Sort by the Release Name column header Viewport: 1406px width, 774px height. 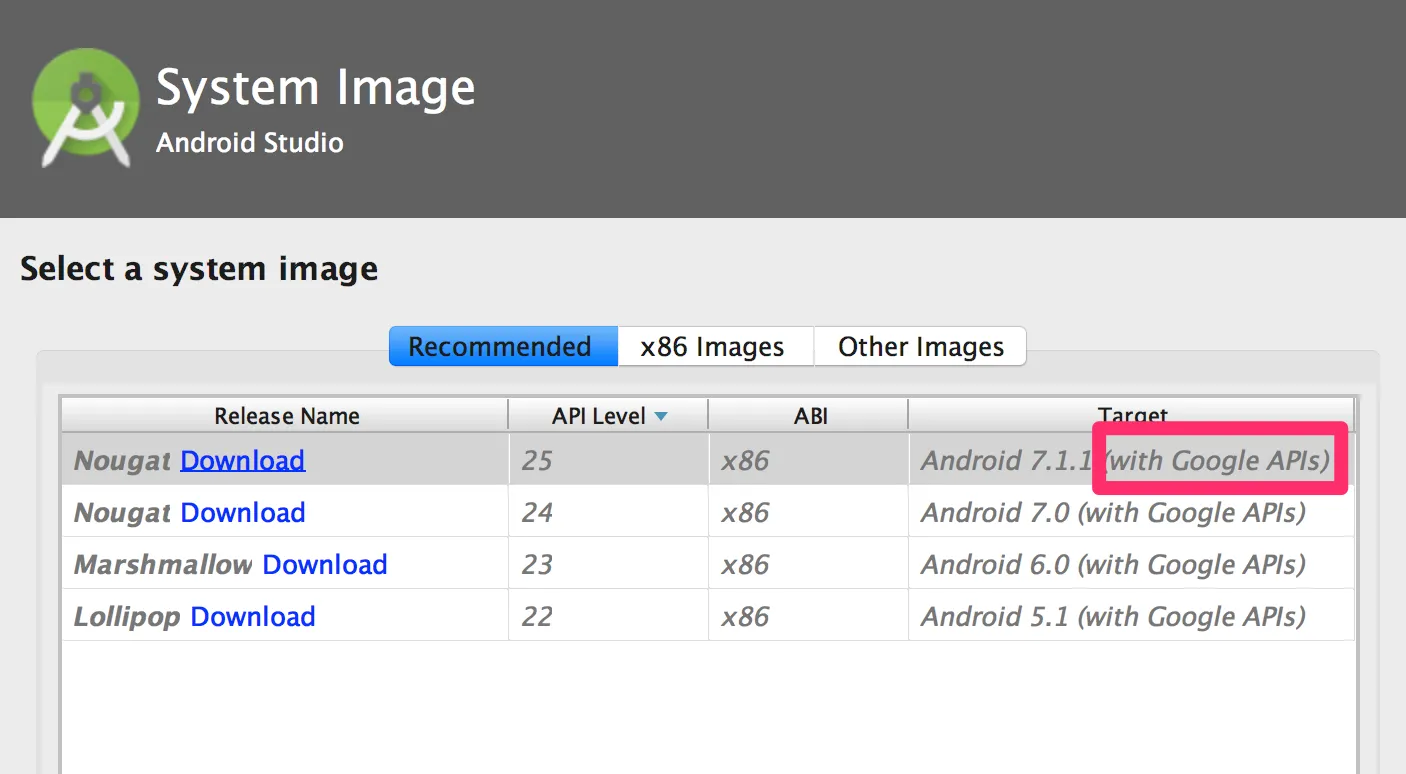coord(286,416)
